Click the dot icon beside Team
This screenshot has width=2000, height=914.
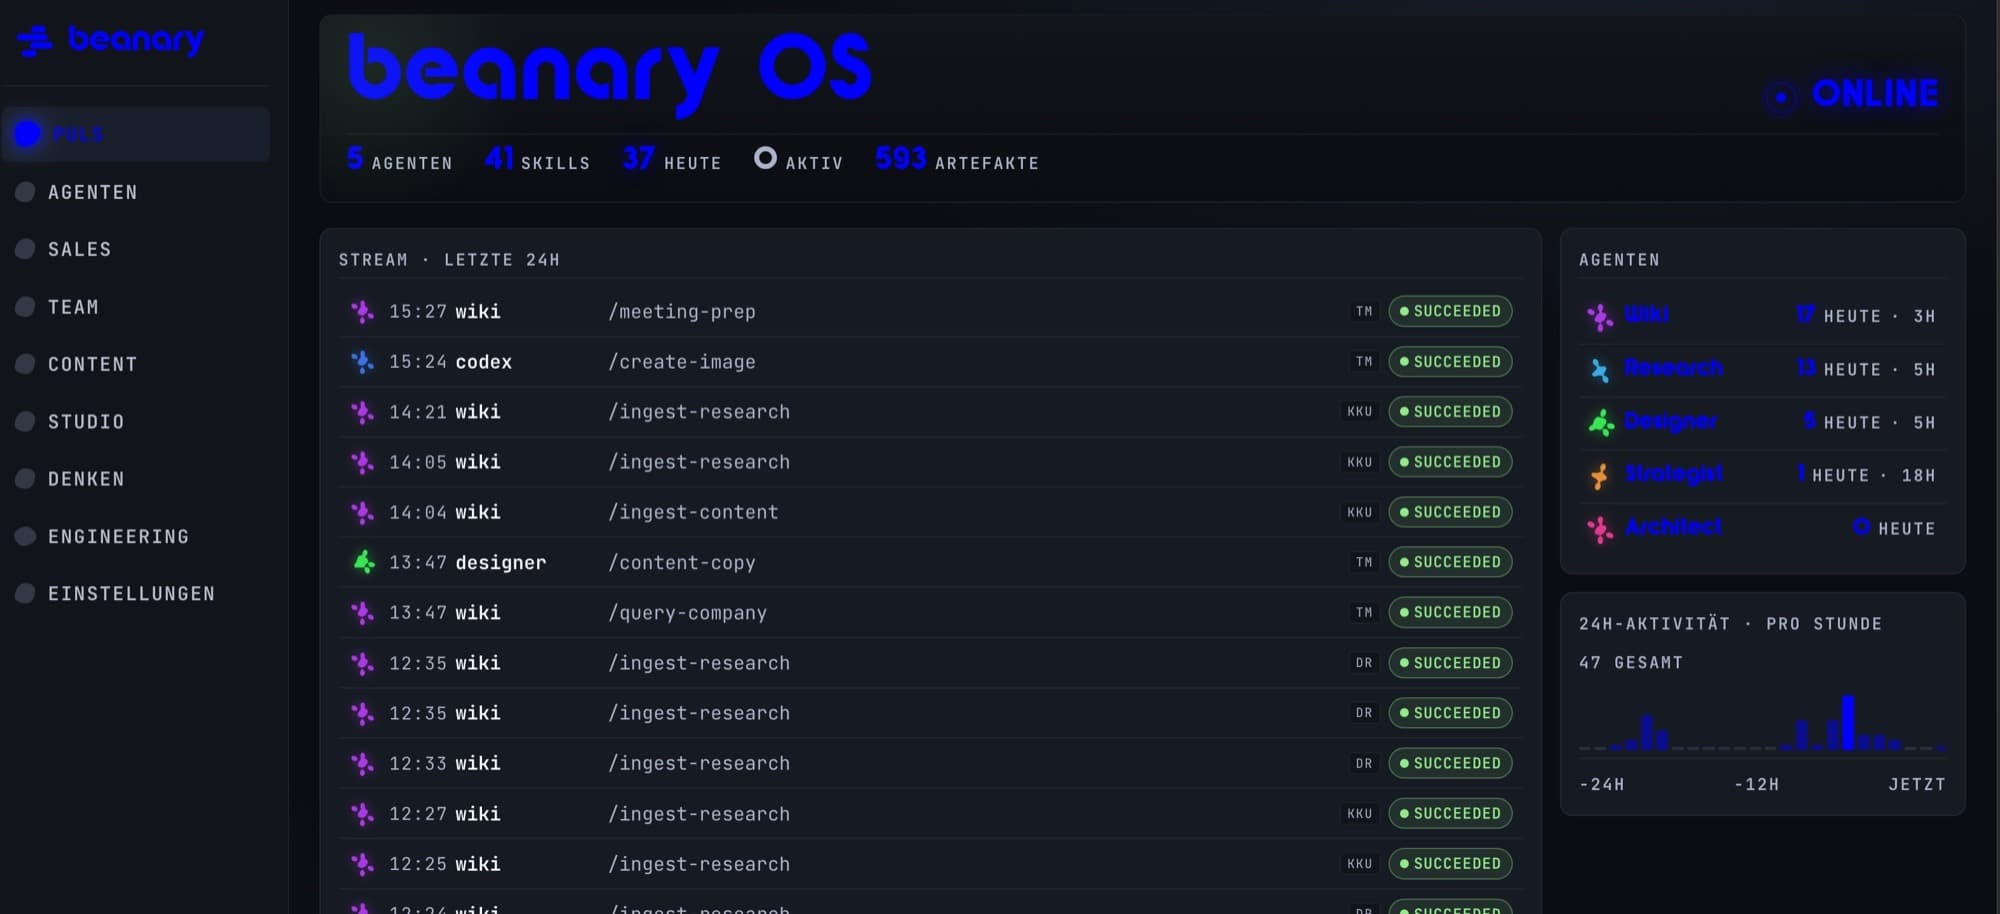25,307
